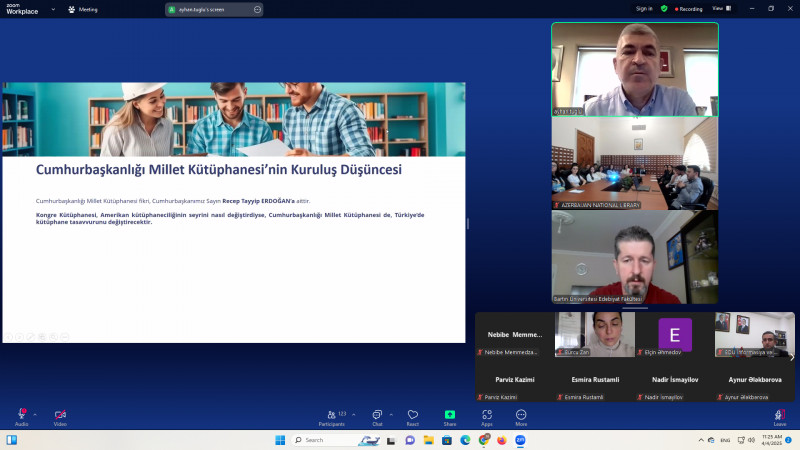Turn on the camera with Video button
The image size is (800, 450).
(59, 415)
